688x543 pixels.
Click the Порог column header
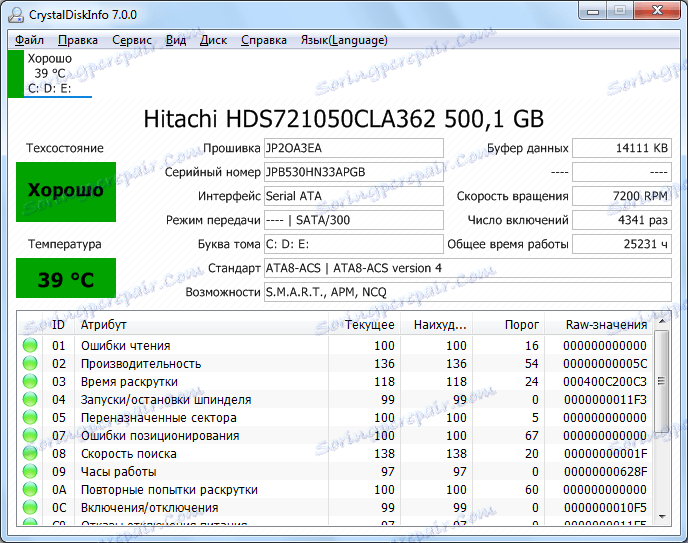tap(509, 325)
